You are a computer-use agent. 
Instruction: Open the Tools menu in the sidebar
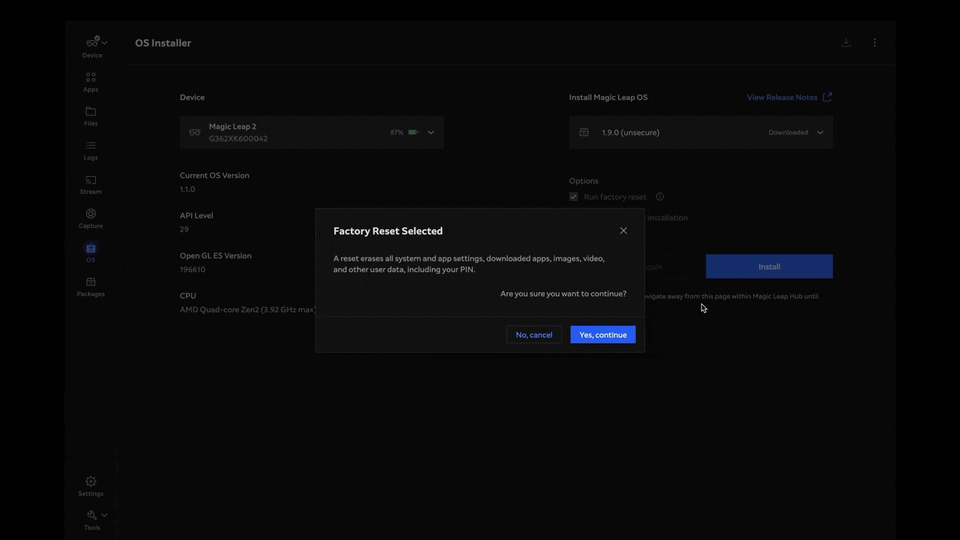coord(92,520)
